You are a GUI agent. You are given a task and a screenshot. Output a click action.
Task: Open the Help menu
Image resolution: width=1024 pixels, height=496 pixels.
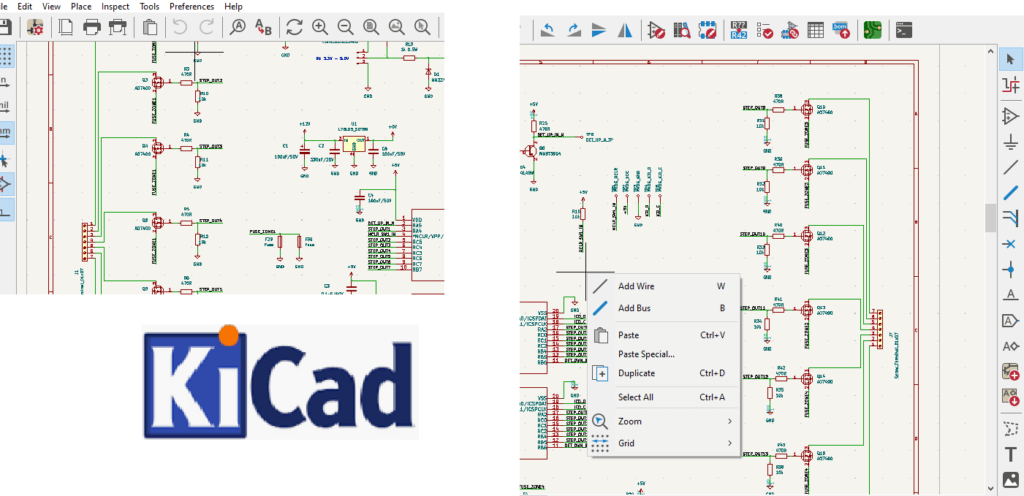[x=233, y=6]
